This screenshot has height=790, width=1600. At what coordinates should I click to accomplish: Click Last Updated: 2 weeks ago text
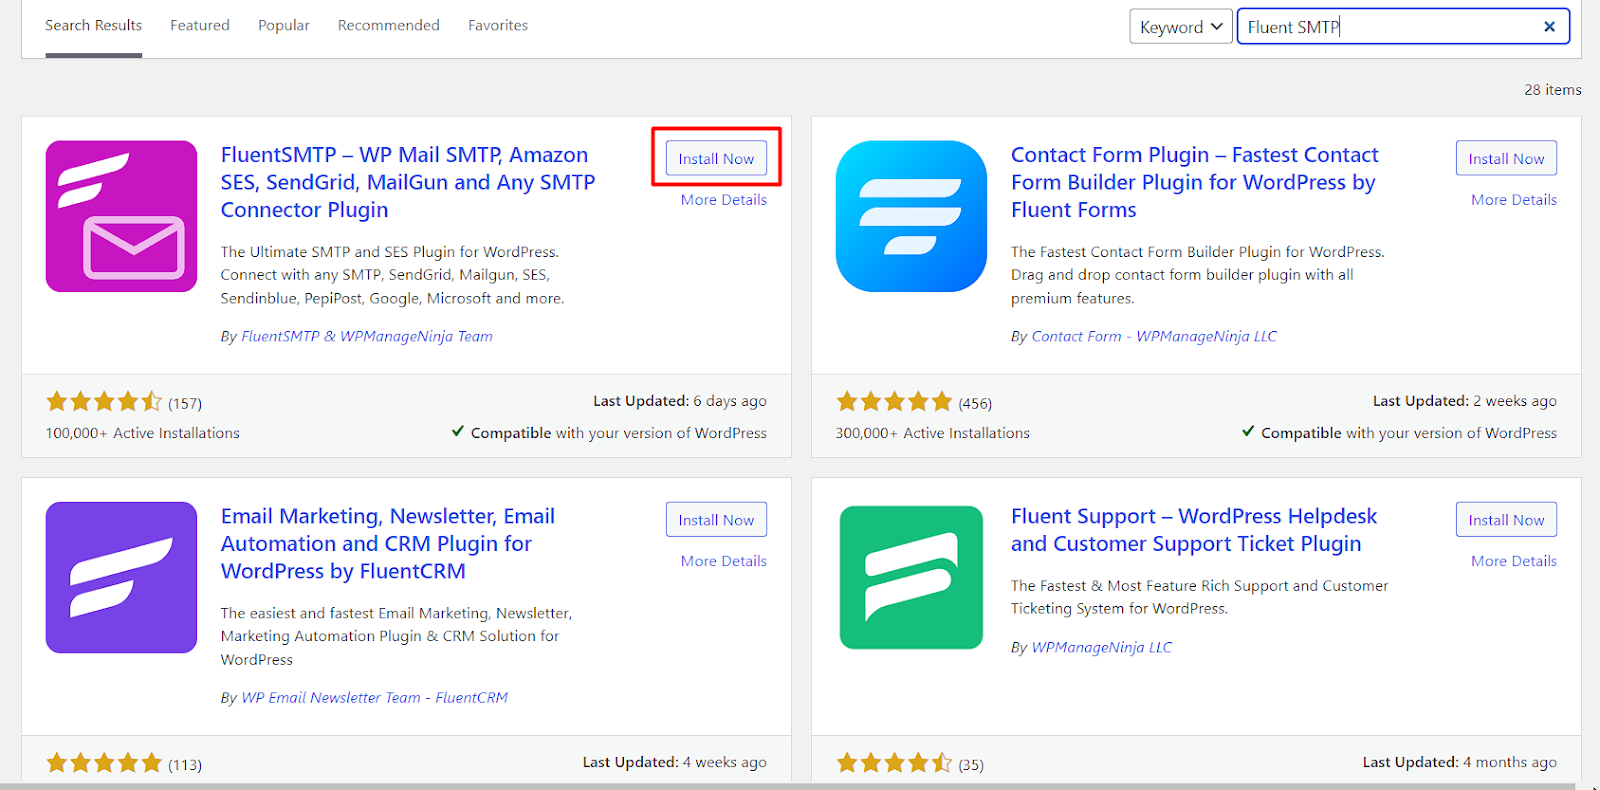click(1465, 401)
